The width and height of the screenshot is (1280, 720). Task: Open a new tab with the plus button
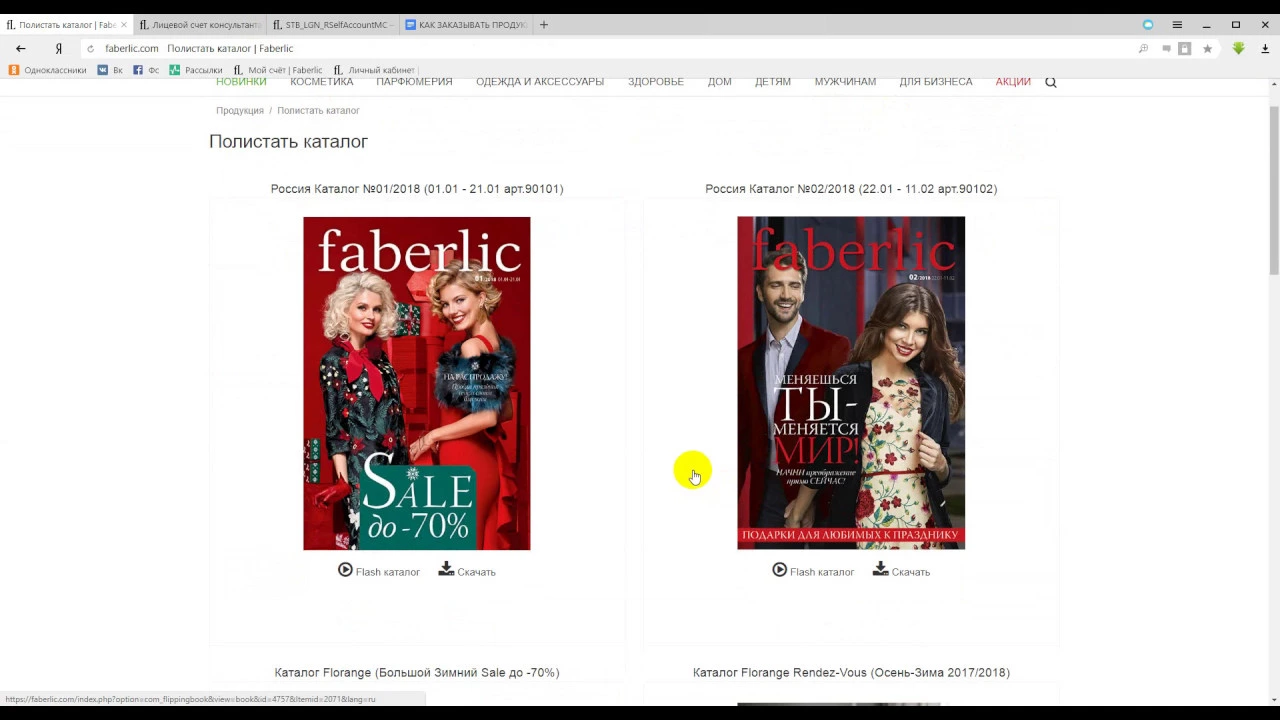pos(544,25)
